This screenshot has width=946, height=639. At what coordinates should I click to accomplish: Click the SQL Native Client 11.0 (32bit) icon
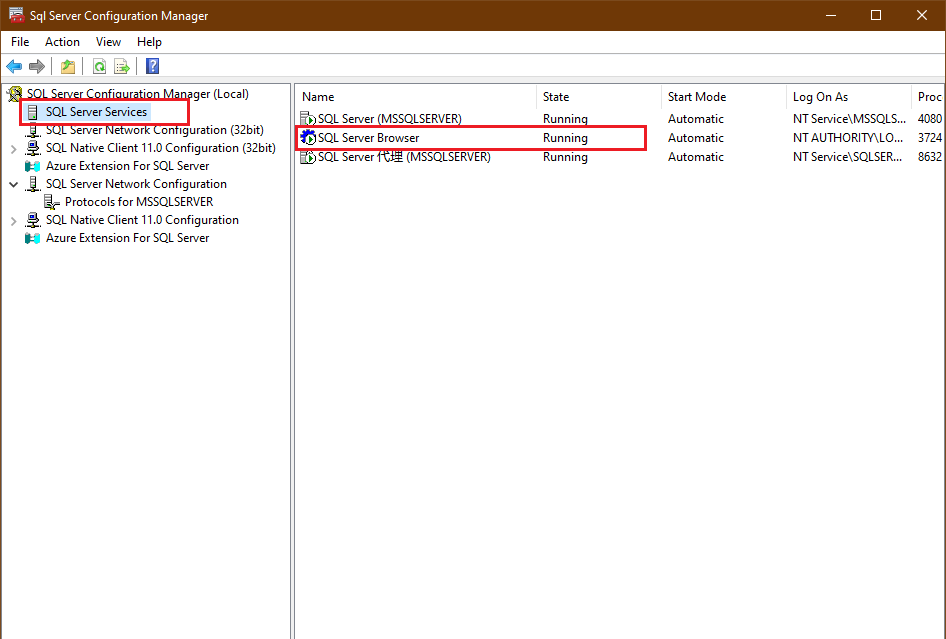(x=33, y=148)
